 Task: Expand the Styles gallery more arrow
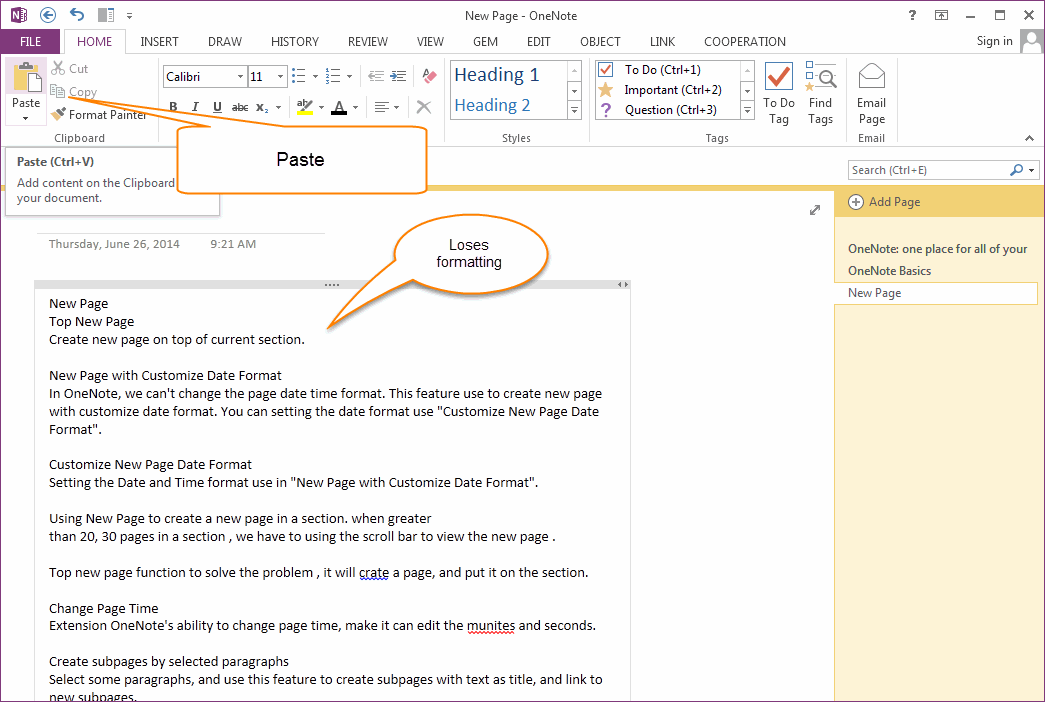574,111
